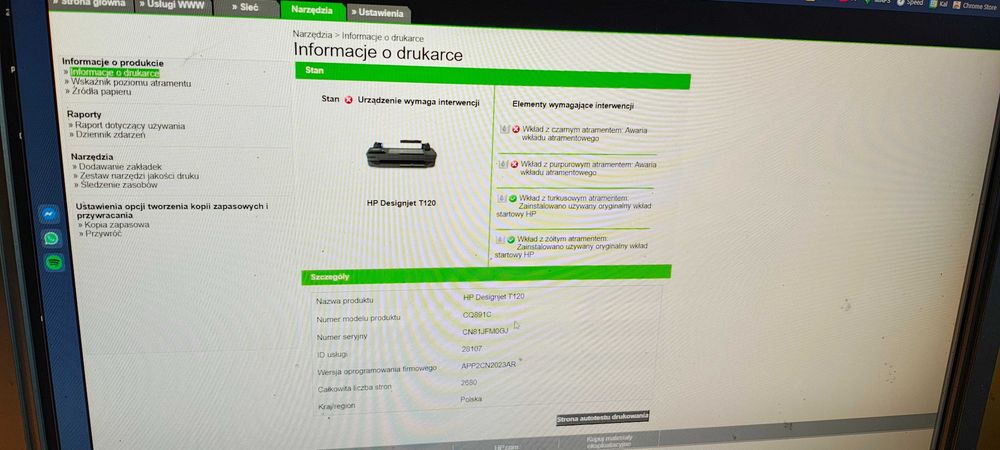Image resolution: width=1000 pixels, height=450 pixels.
Task: Open the HP.com footer link
Action: (504, 447)
